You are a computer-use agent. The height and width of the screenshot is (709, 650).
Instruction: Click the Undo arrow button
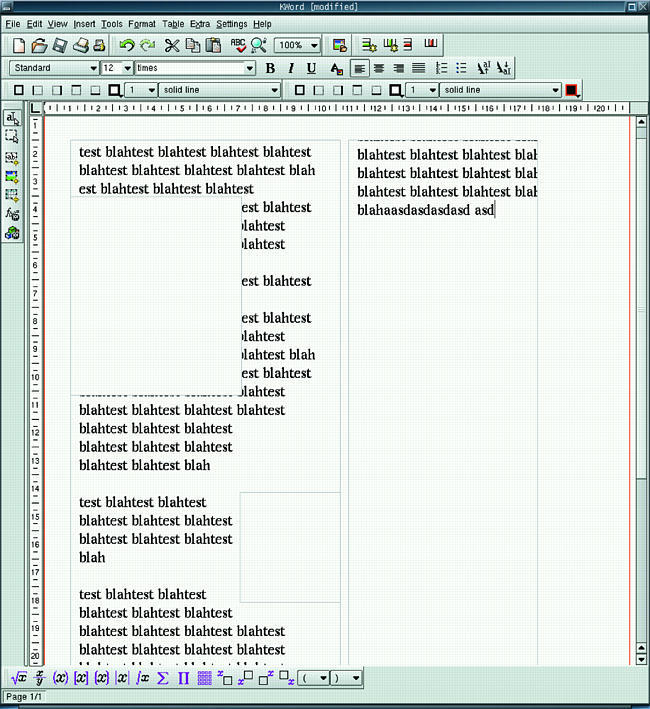126,45
